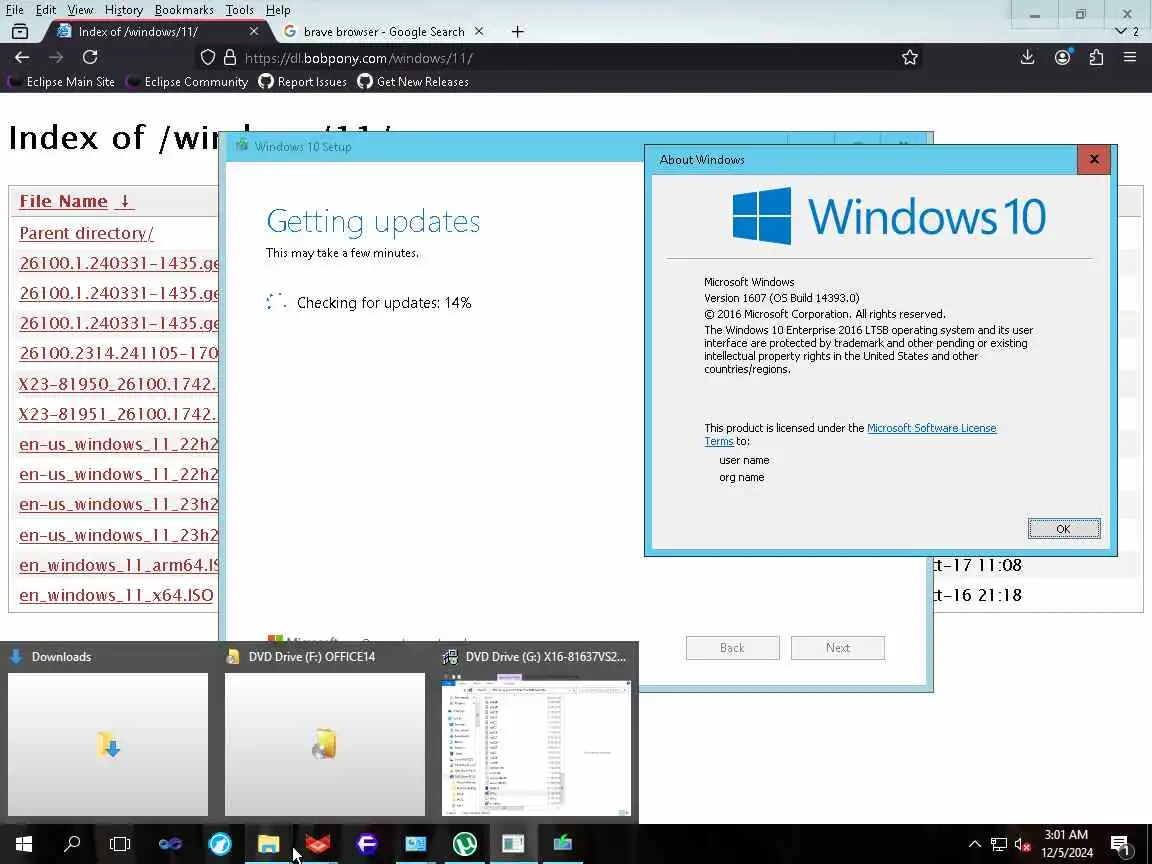
Task: Open taskbar search magnifier
Action: [x=72, y=843]
